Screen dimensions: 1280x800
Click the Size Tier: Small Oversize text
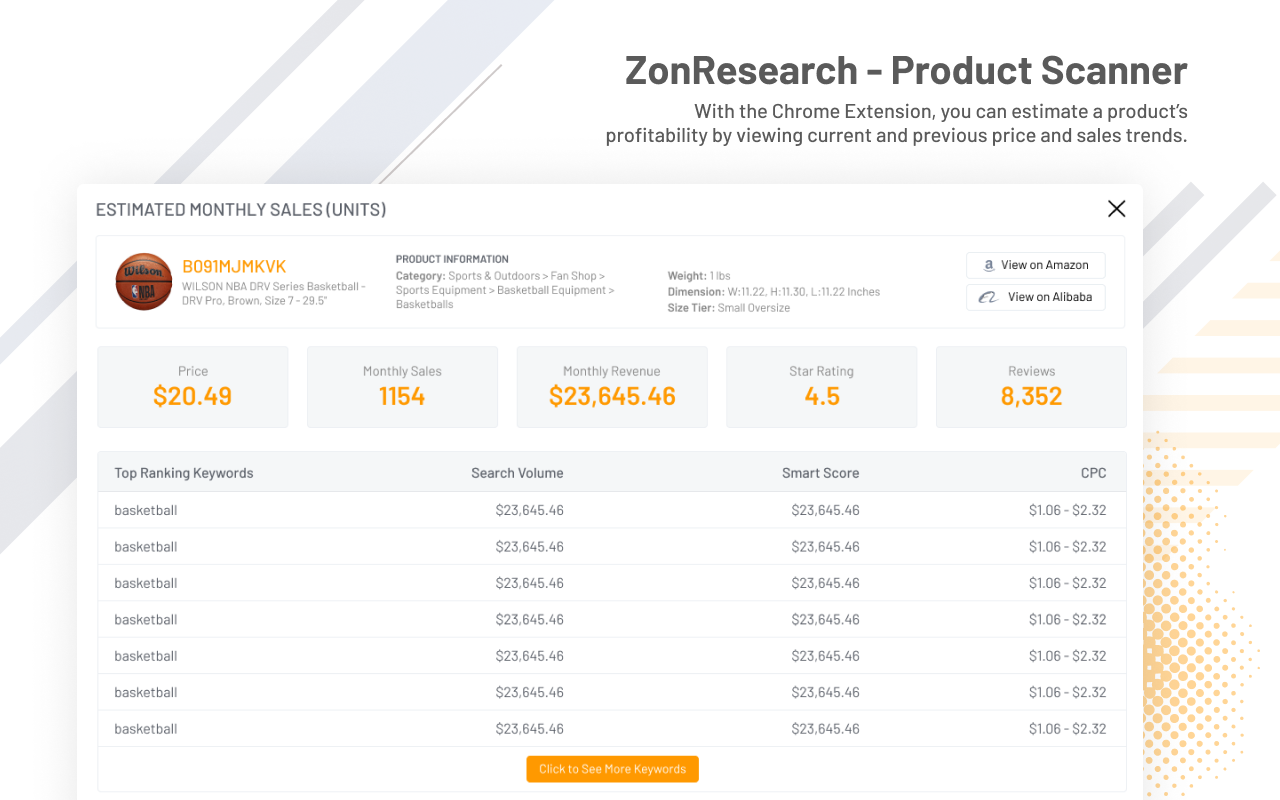pos(729,308)
